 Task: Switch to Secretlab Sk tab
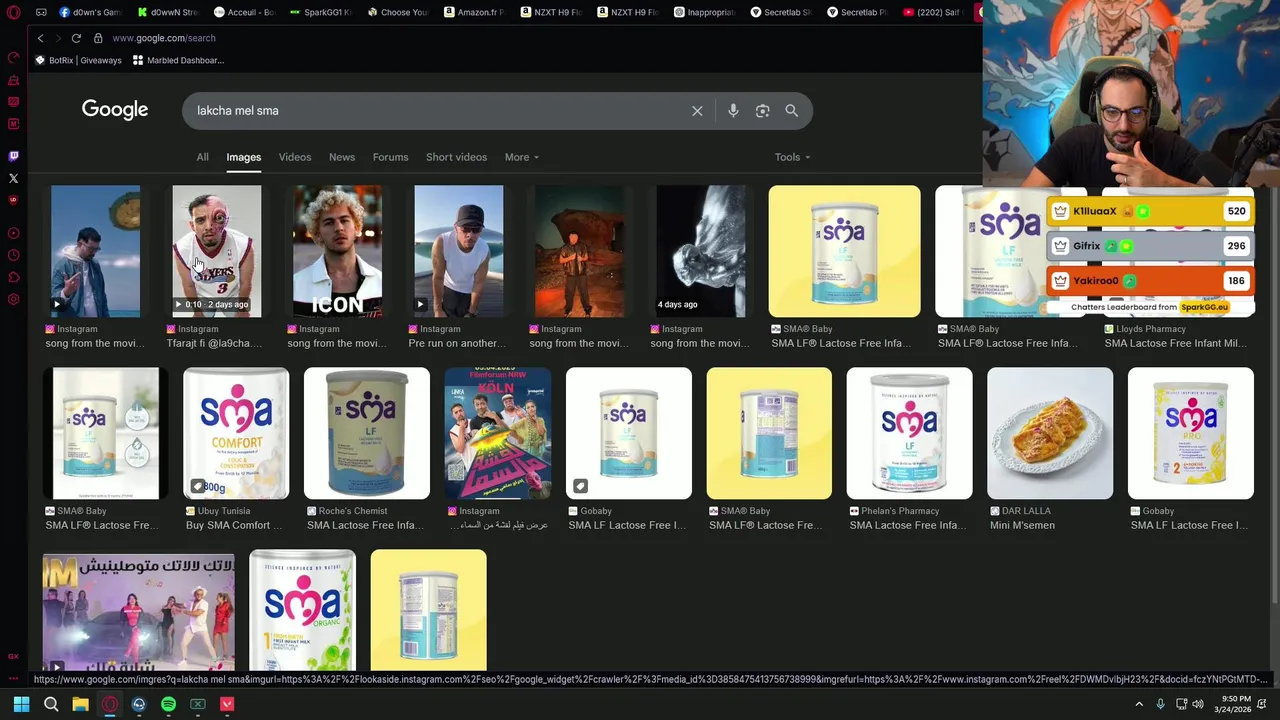coord(781,12)
